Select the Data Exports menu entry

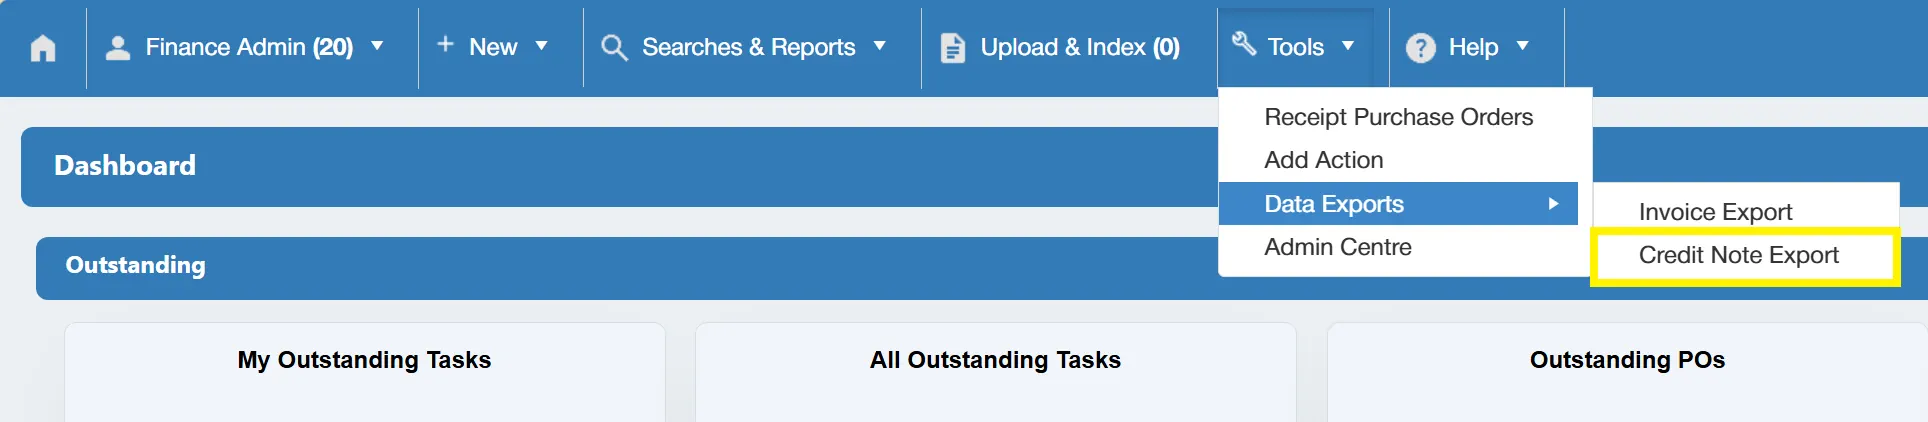(x=1398, y=204)
